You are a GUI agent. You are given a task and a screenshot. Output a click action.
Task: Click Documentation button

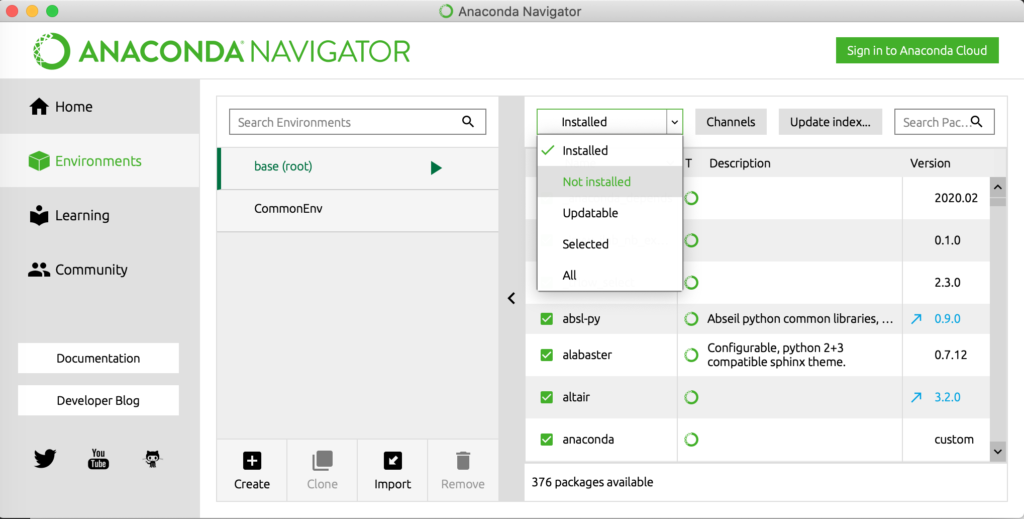click(x=98, y=358)
